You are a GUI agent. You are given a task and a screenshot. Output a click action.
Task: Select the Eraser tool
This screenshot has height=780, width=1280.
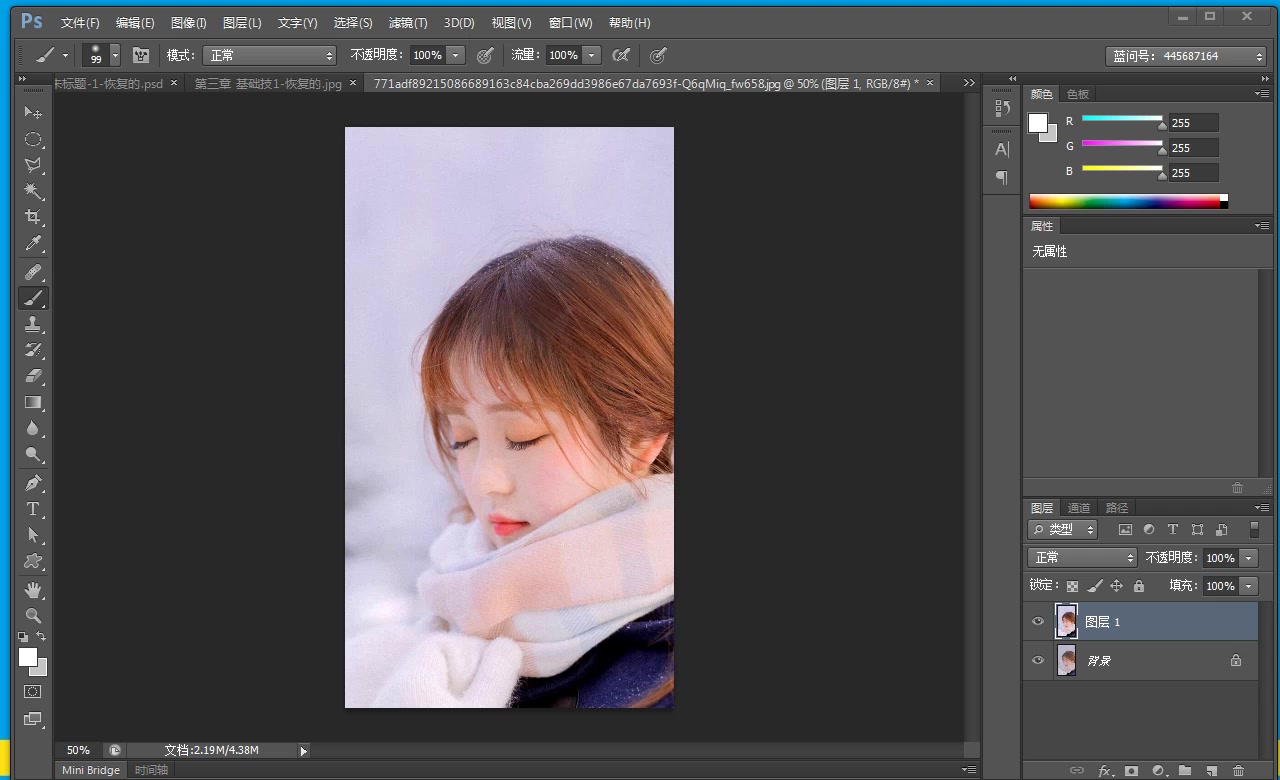click(33, 376)
